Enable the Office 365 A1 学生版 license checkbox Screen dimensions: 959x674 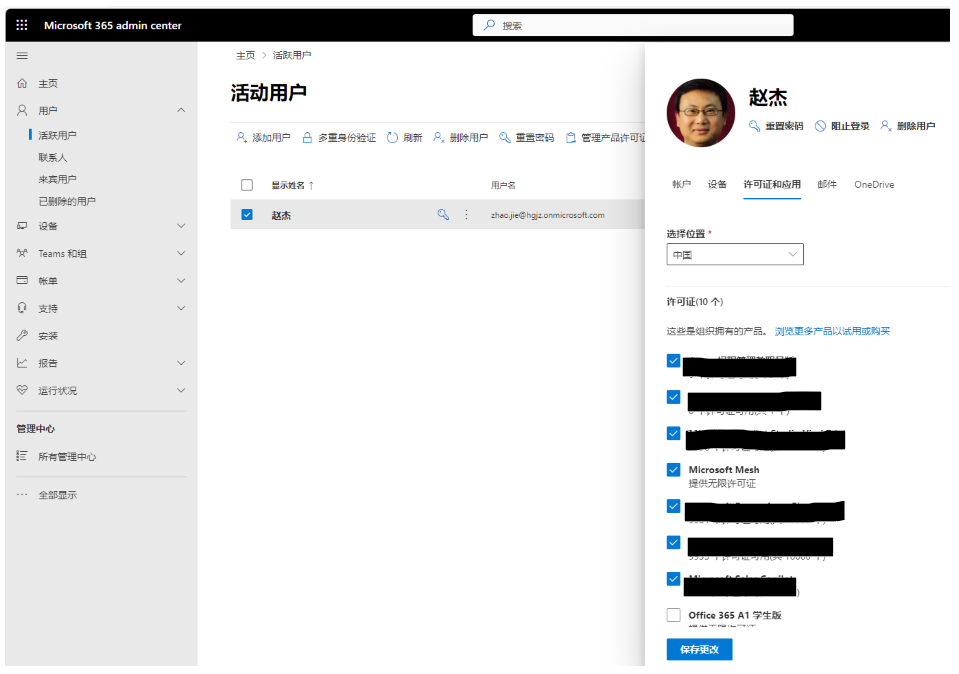point(673,615)
